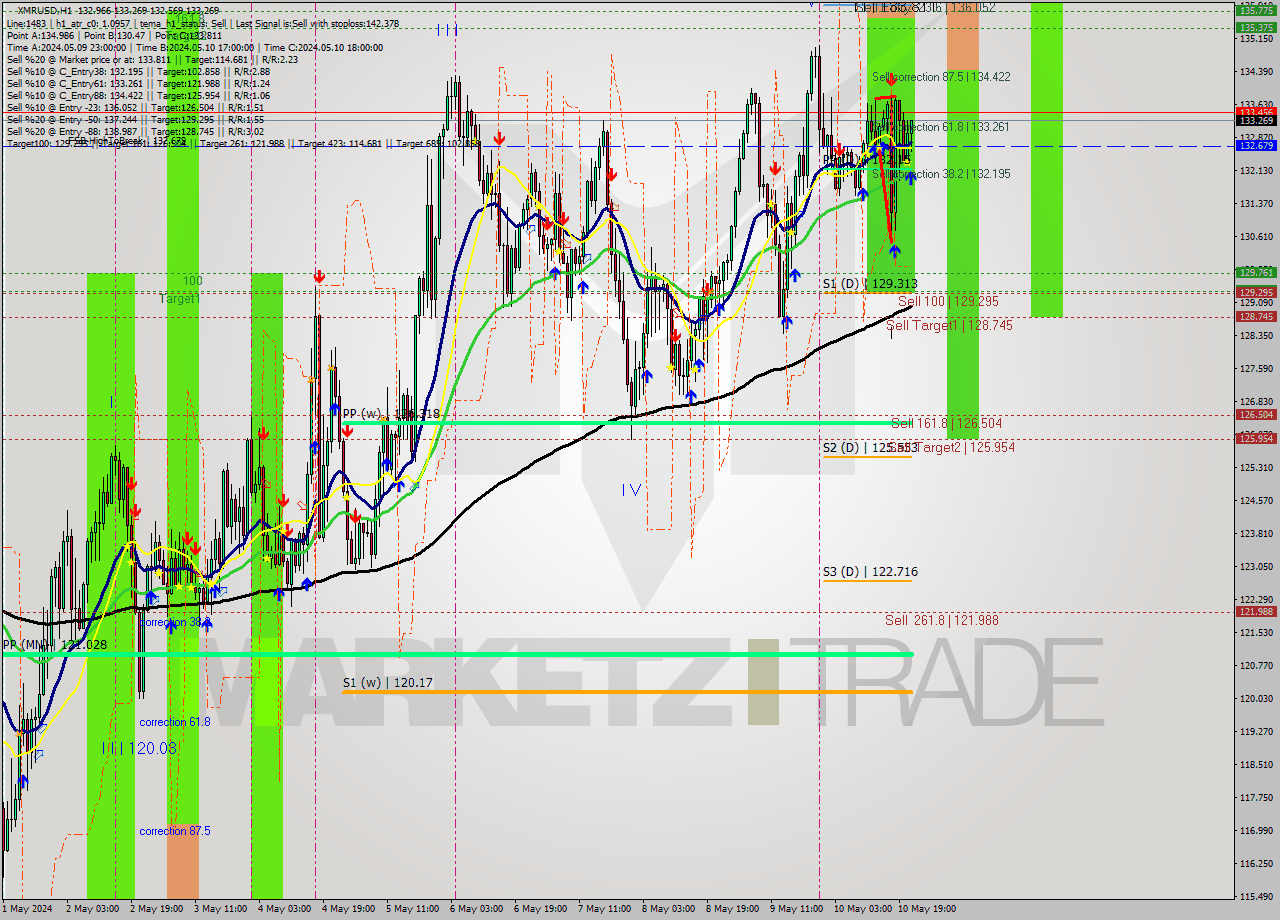
Task: Select the black 133.269 current price tag
Action: pos(1256,120)
